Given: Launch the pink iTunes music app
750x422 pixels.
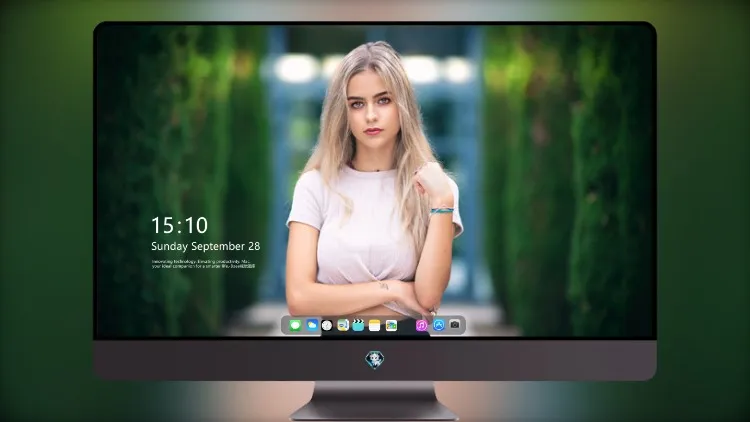Looking at the screenshot, I should (x=421, y=326).
